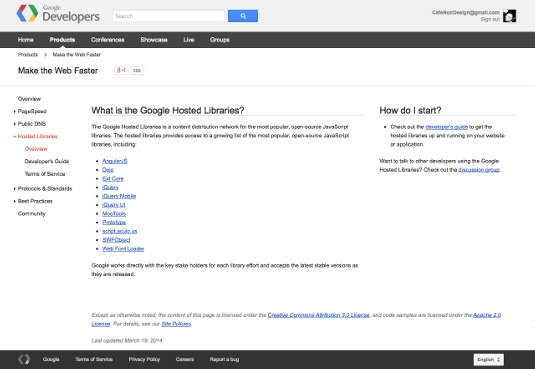Open the Apache 2.0 License link
This screenshot has width=535, height=369.
point(487,315)
